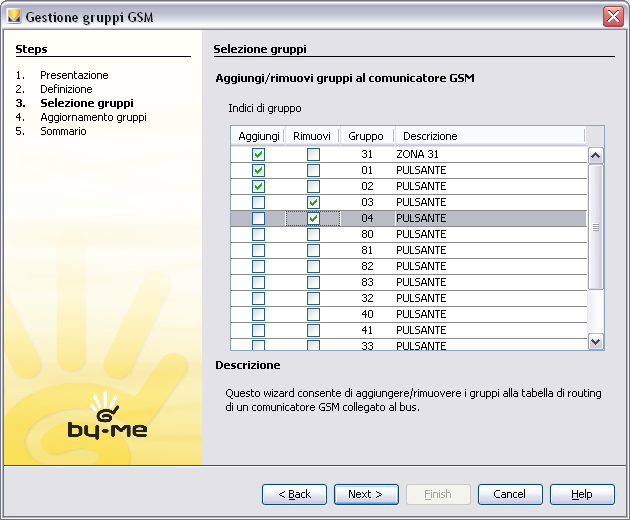
Task: Click the scroll up arrow of the group list
Action: pyautogui.click(x=595, y=155)
